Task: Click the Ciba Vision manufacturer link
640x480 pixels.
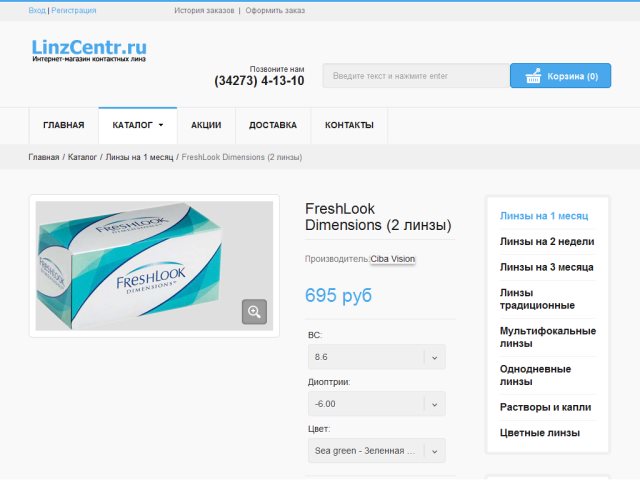Action: coord(393,259)
